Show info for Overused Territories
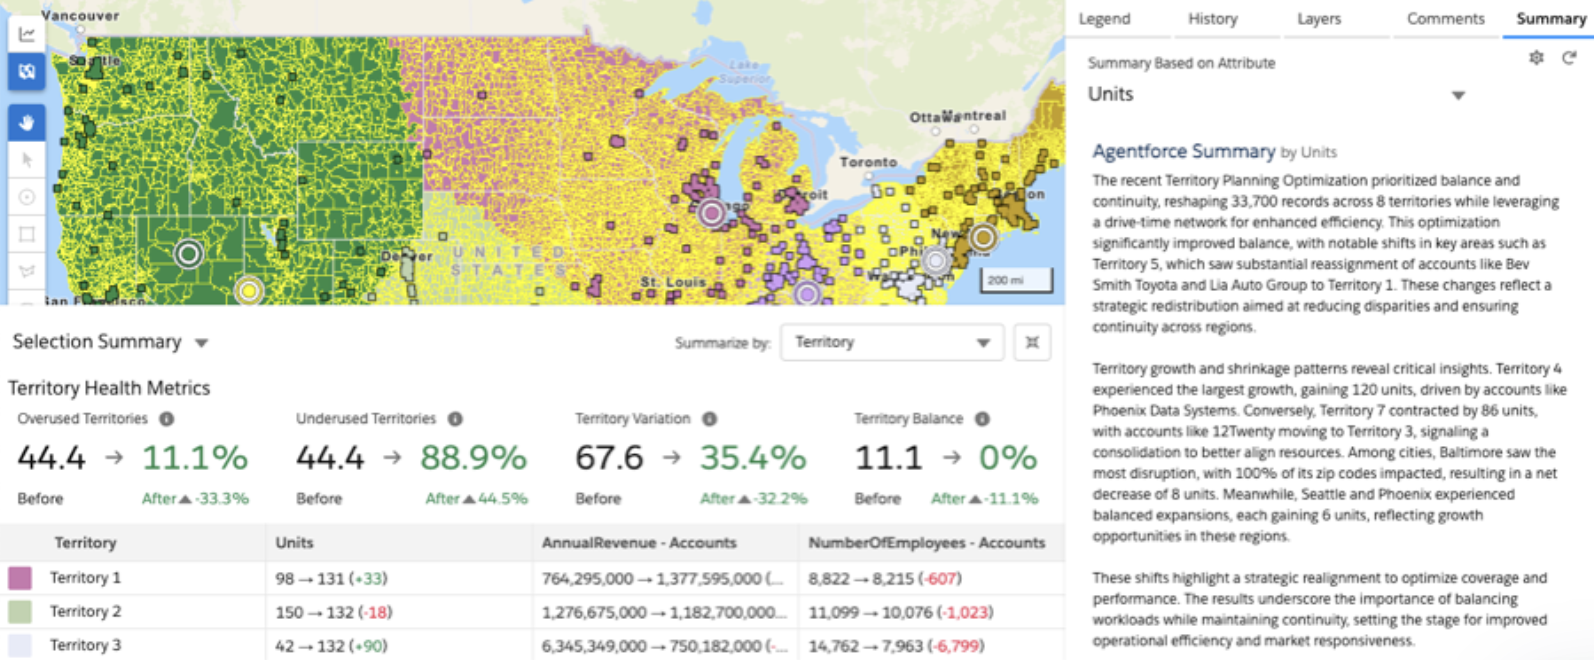This screenshot has height=660, width=1594. 167,419
